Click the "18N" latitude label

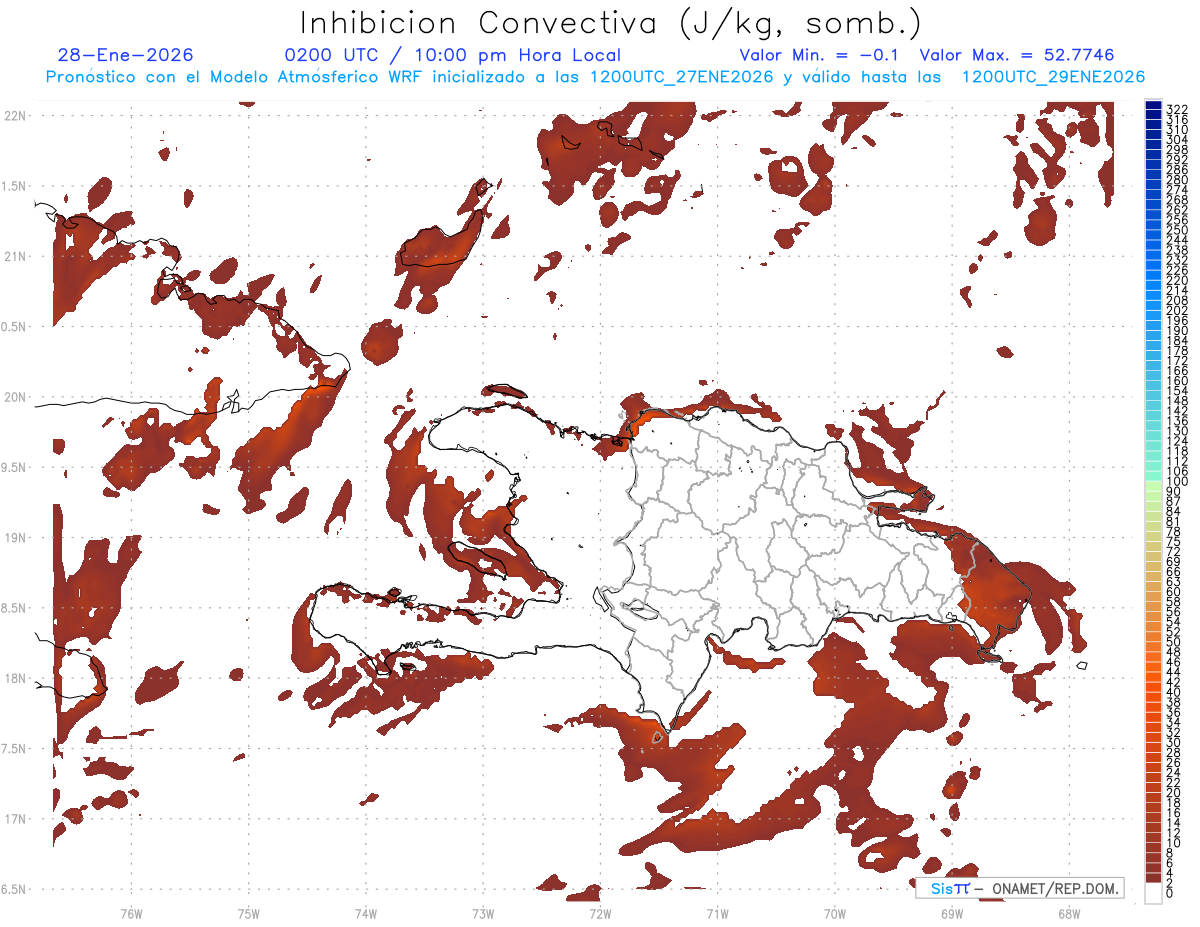point(14,678)
